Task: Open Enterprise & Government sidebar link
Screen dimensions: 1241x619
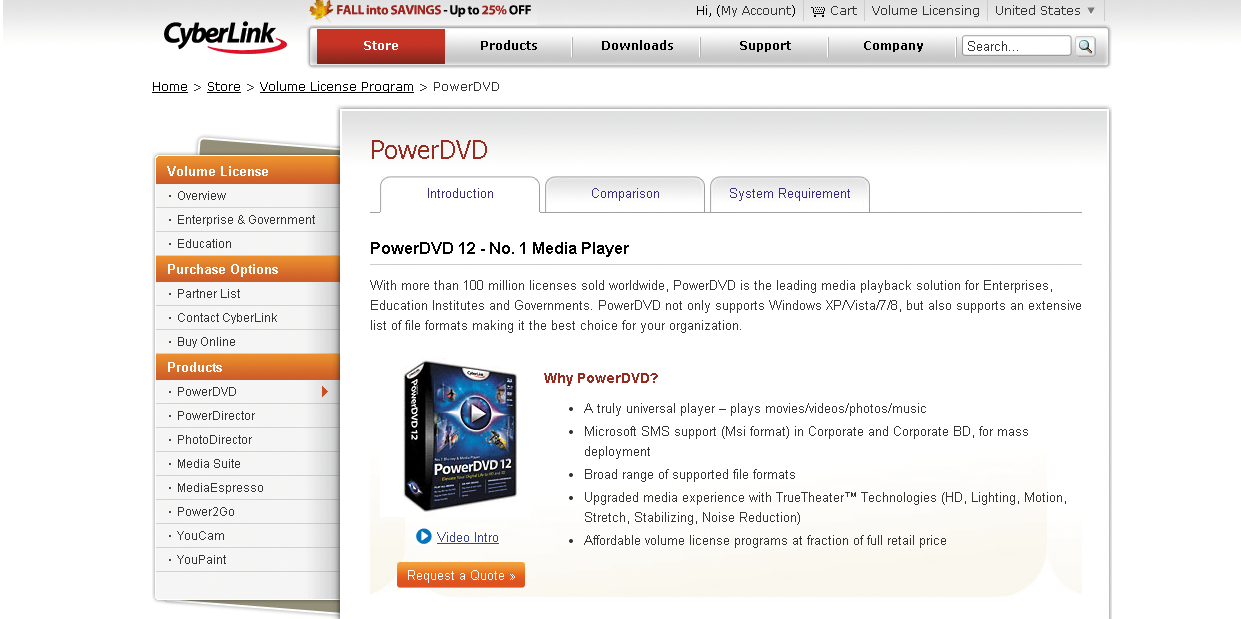Action: [246, 220]
